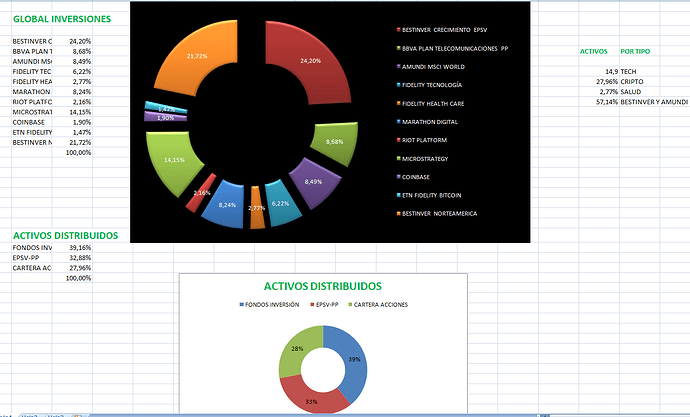This screenshot has height=417, width=690.
Task: Select EPSV-PP legend entry in lower chart
Action: click(x=324, y=304)
